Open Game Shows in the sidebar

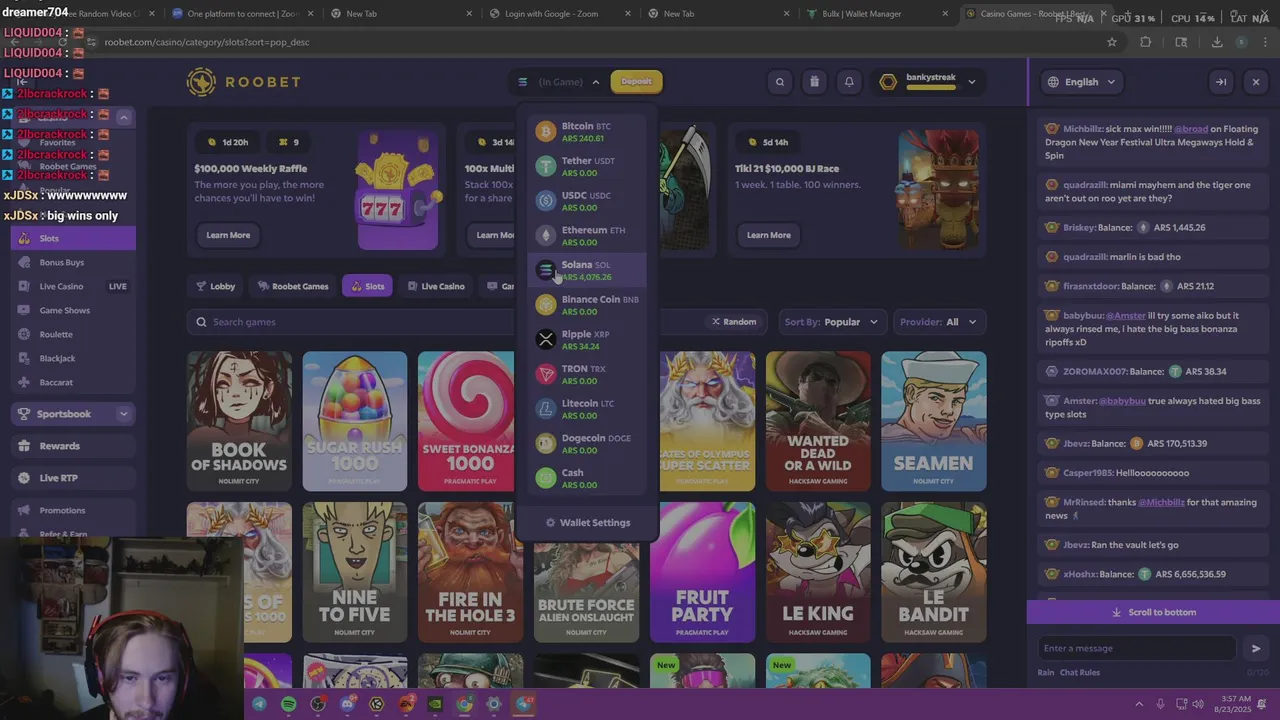[x=73, y=310]
